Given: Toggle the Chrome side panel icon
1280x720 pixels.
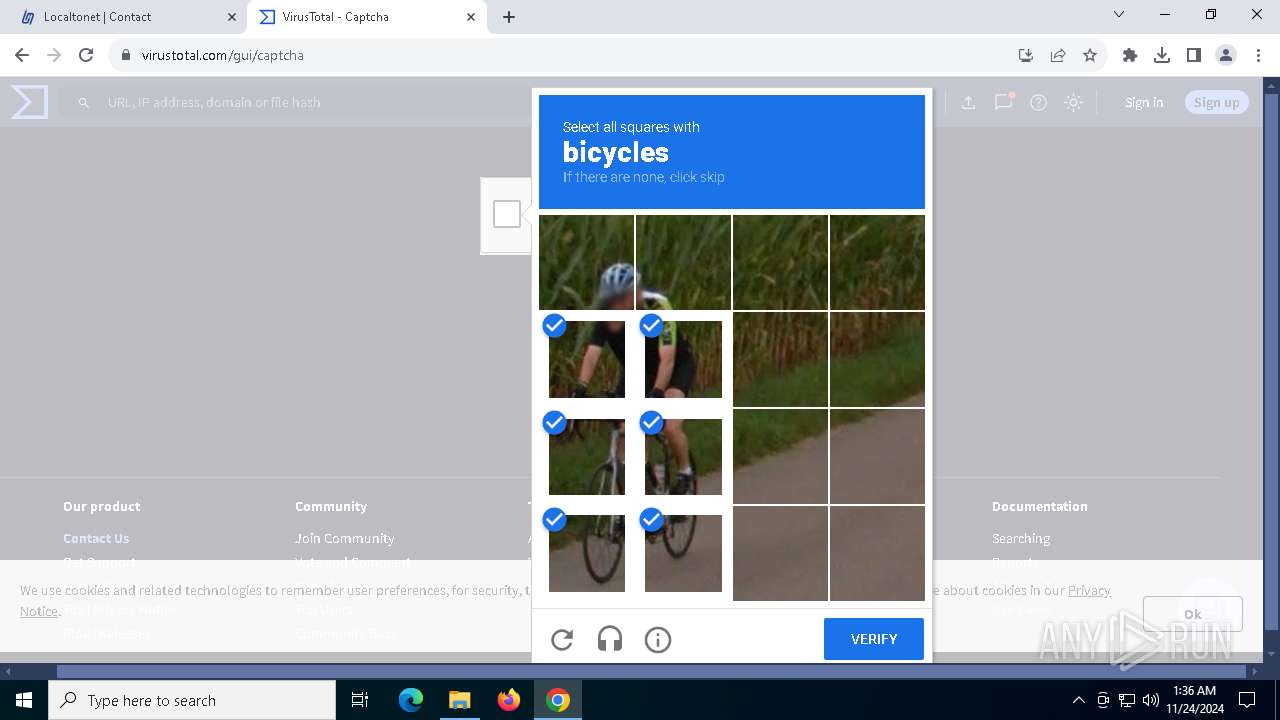Looking at the screenshot, I should [x=1194, y=55].
